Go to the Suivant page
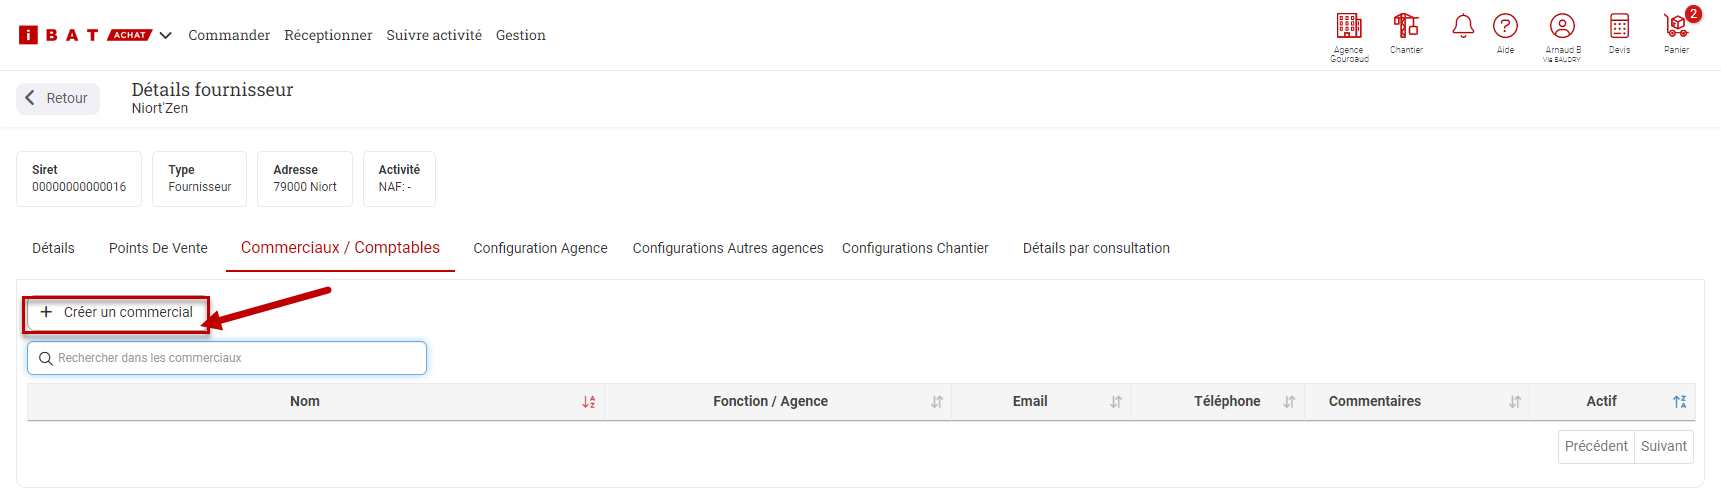This screenshot has height=502, width=1721. point(1663,446)
